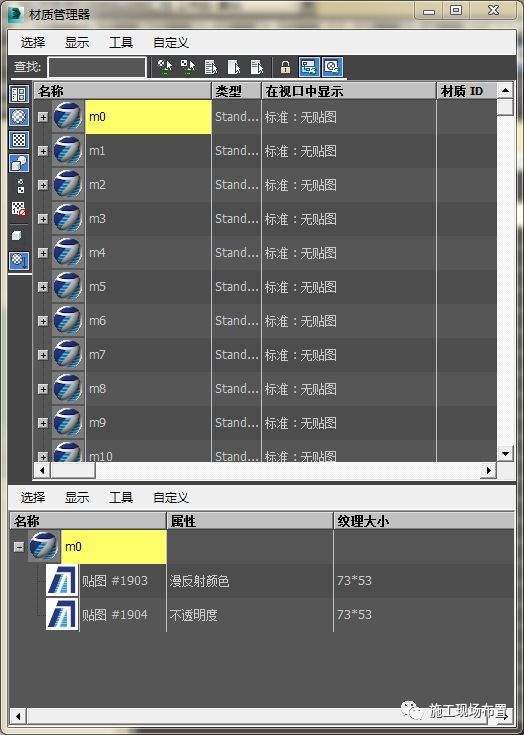Click the invert selection toolbar icon
The image size is (524, 735).
(257, 68)
